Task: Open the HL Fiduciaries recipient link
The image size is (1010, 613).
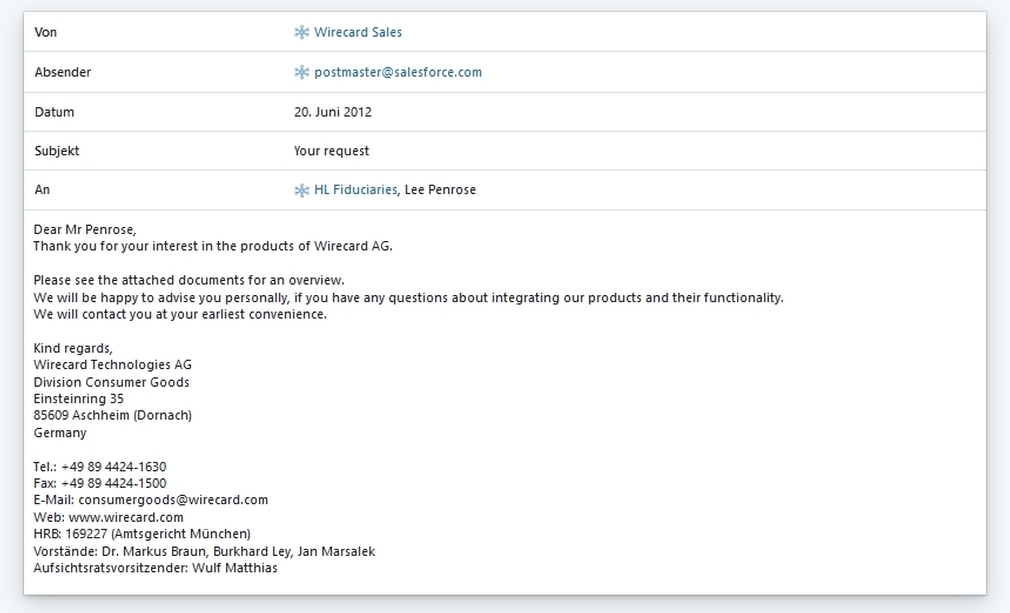Action: click(356, 190)
